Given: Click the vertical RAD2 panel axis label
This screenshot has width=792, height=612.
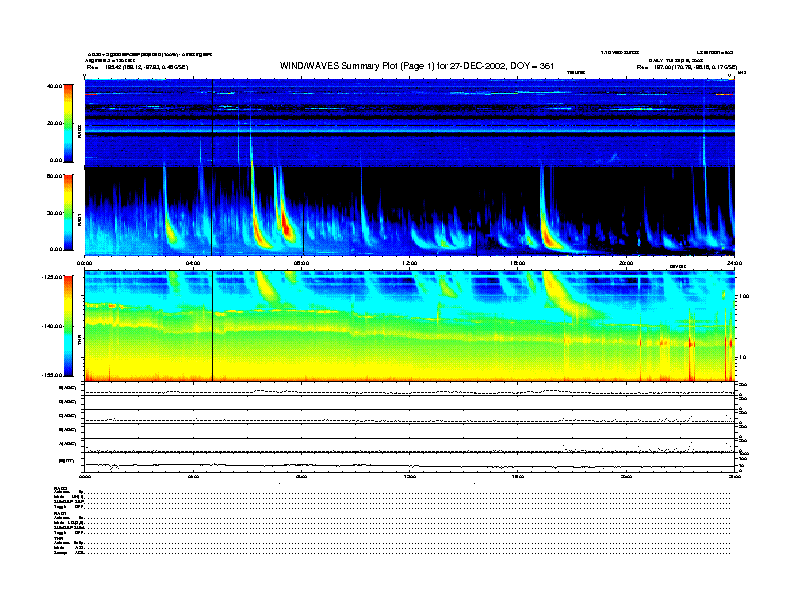Looking at the screenshot, I should pyautogui.click(x=79, y=131).
